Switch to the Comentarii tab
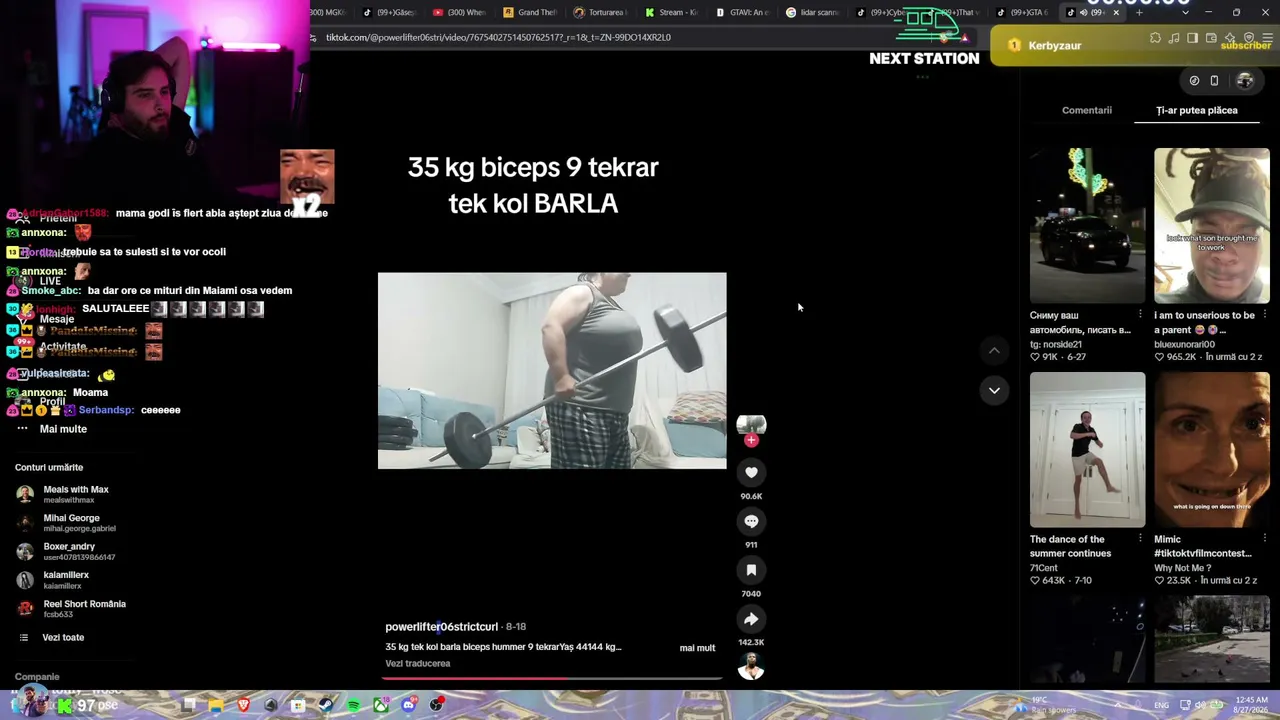This screenshot has width=1280, height=720. pos(1087,110)
